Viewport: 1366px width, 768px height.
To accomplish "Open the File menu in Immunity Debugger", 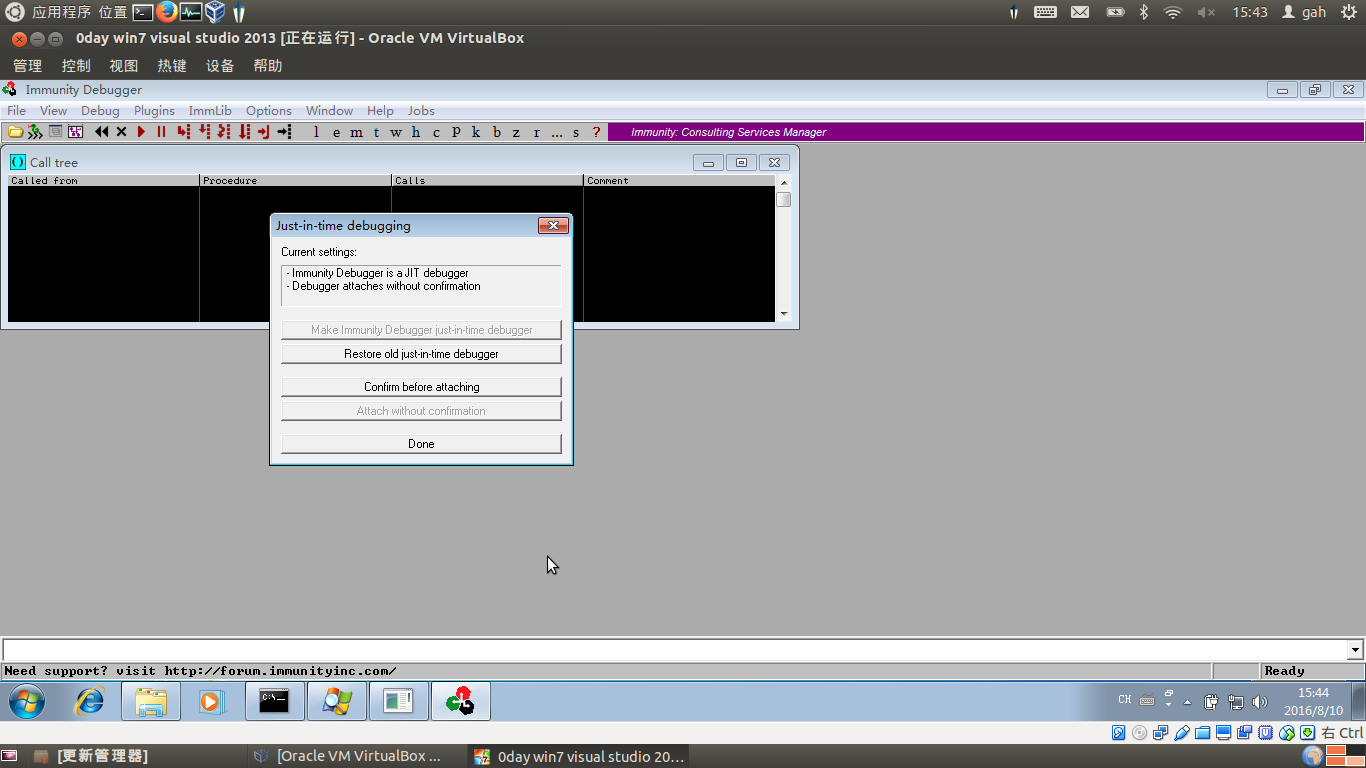I will (17, 111).
